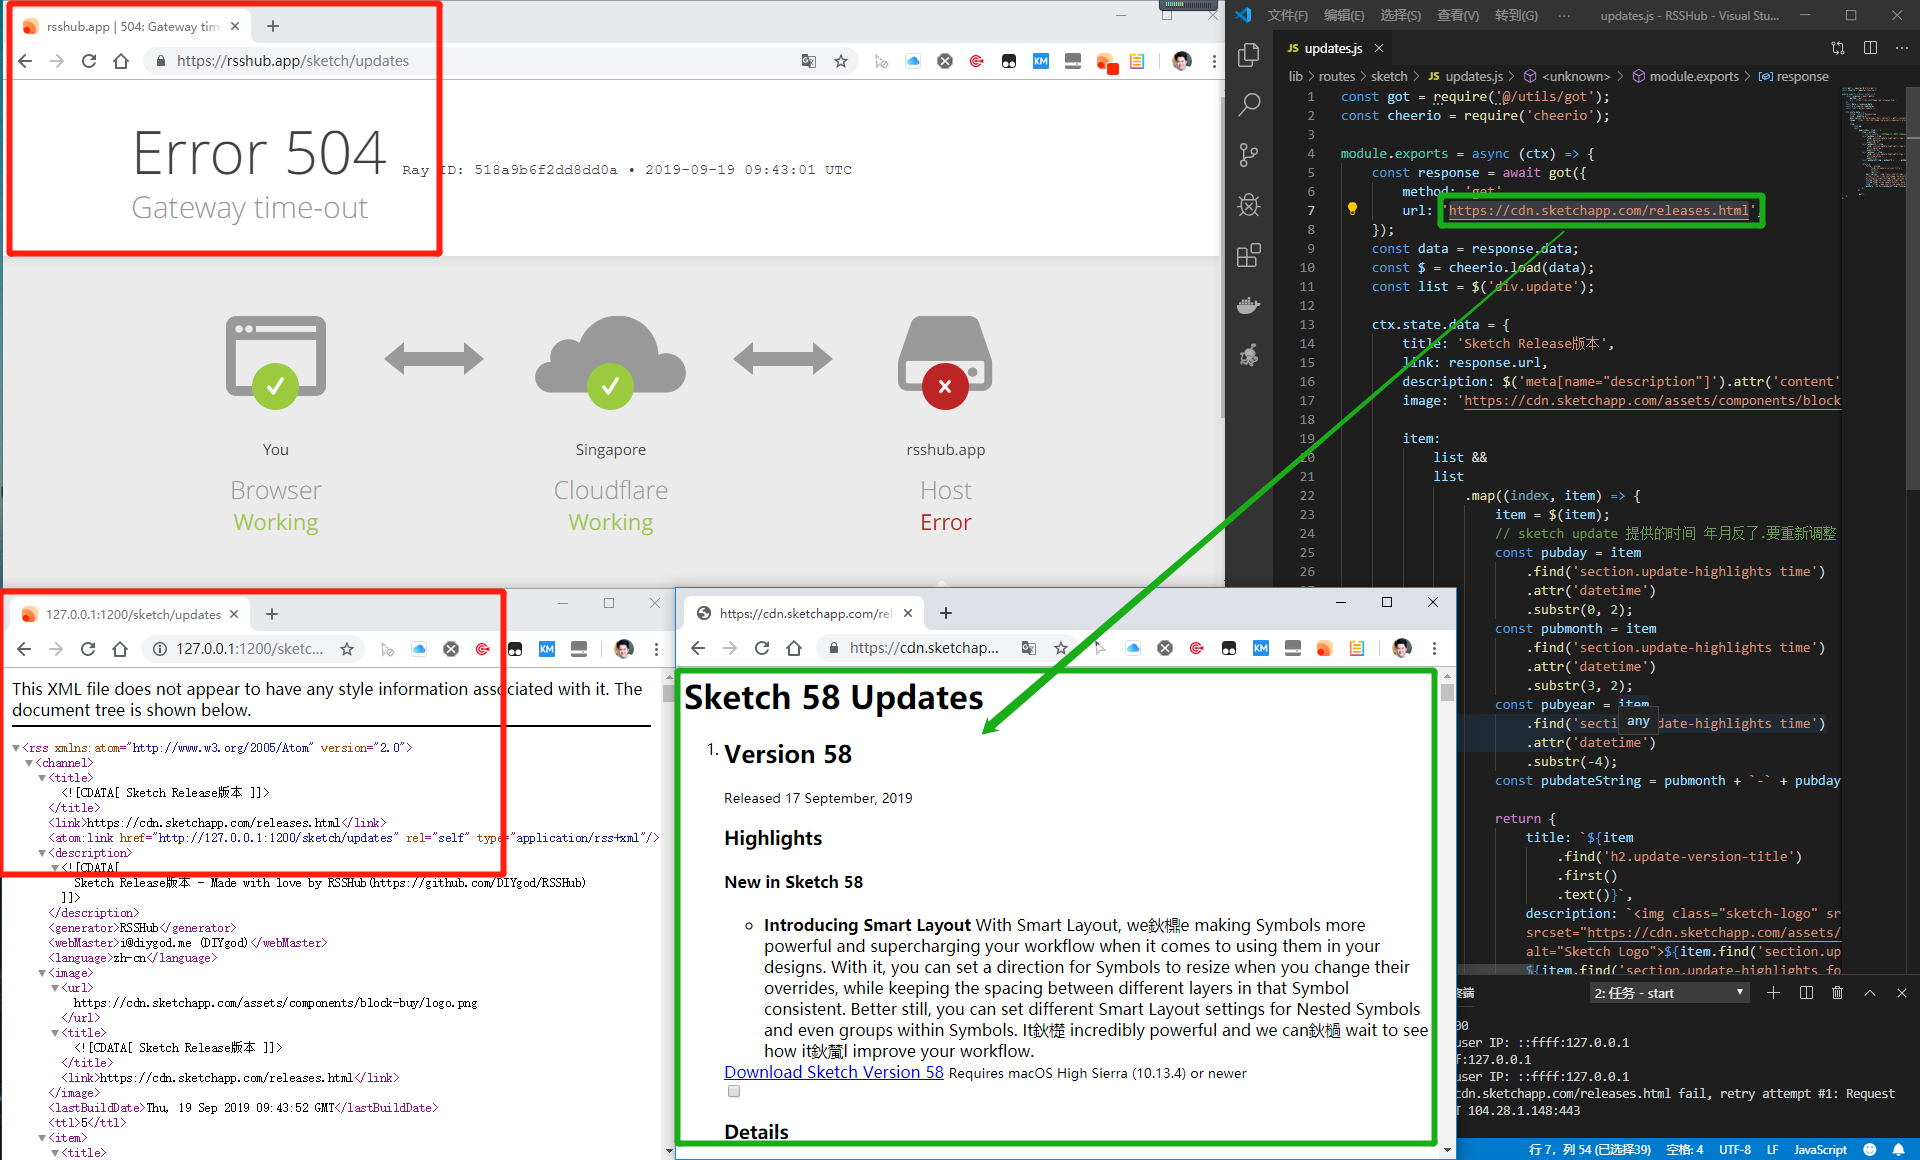Open the Debug view in VS Code

1248,205
